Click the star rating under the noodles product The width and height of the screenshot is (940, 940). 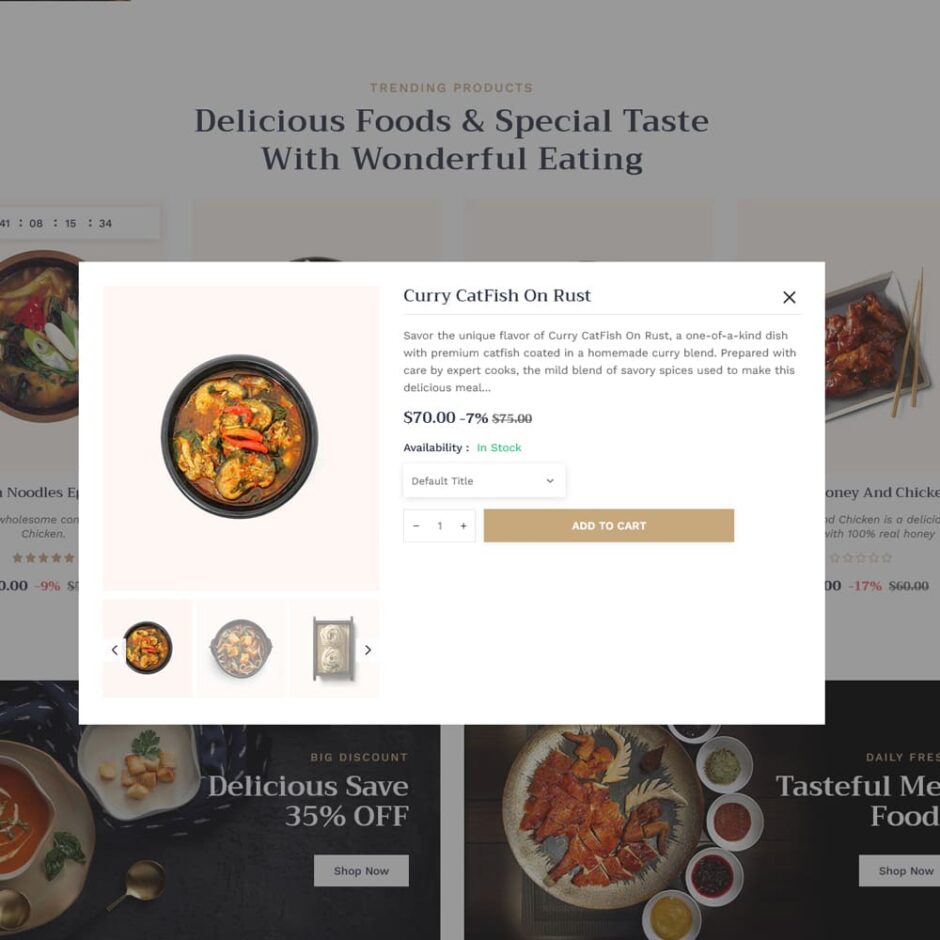pos(43,558)
